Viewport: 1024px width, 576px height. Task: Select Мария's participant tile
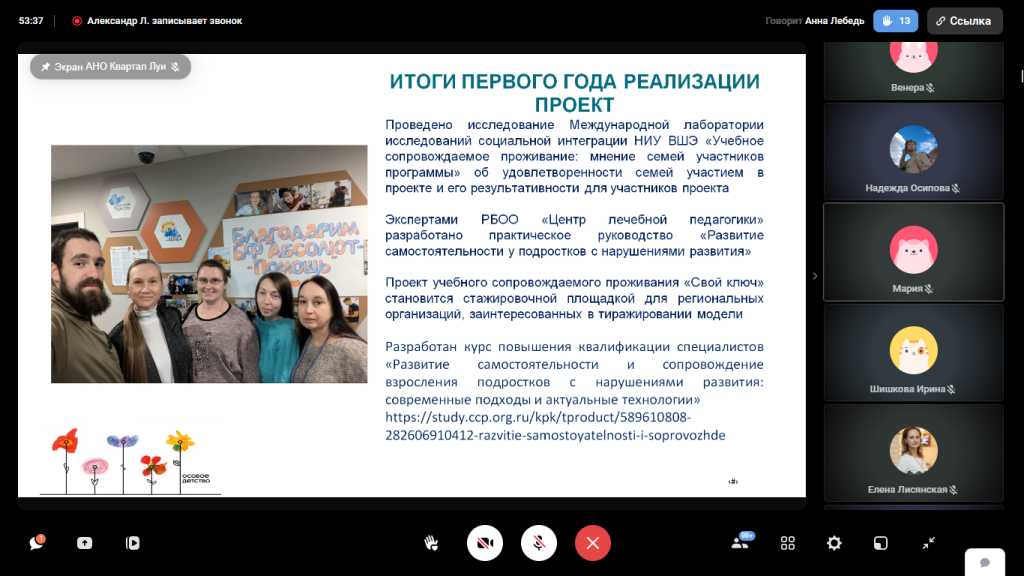tap(913, 251)
